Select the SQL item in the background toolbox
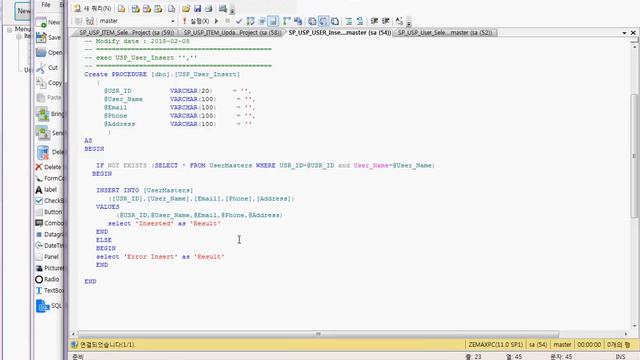640x360 pixels. click(49, 306)
